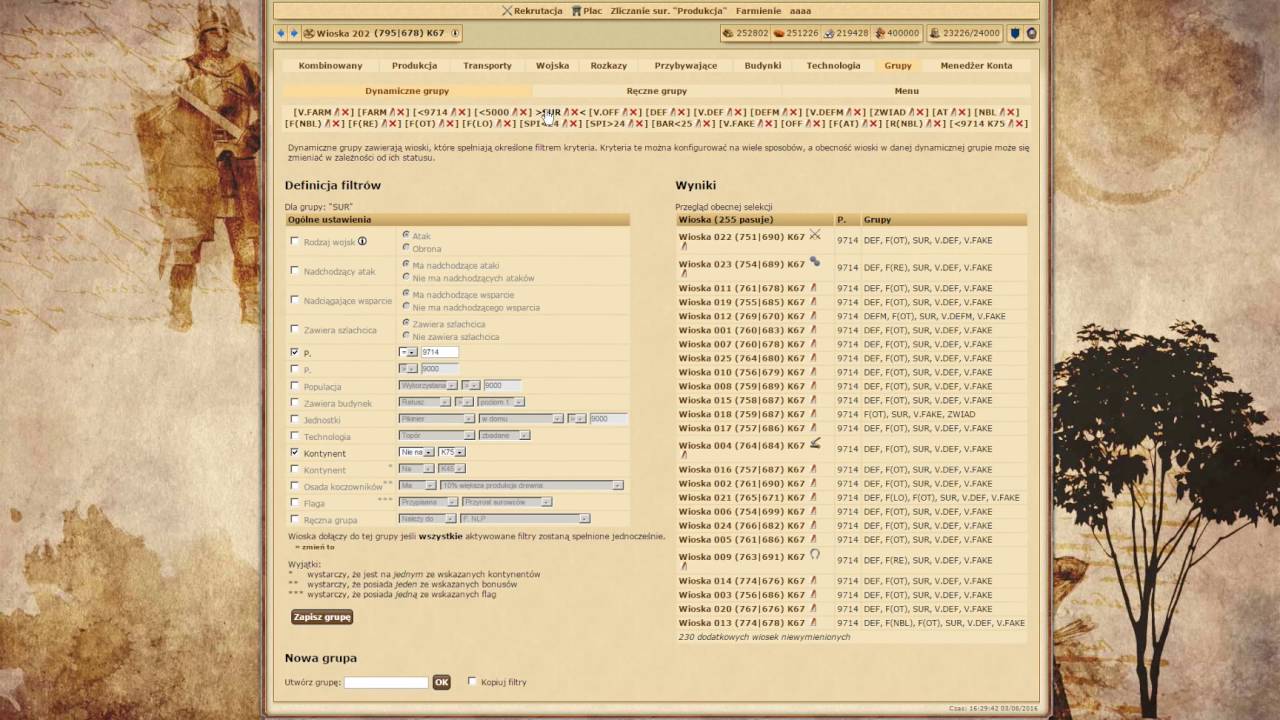1280x720 pixels.
Task: Tick the Kopiuj filtry checkbox
Action: point(472,681)
